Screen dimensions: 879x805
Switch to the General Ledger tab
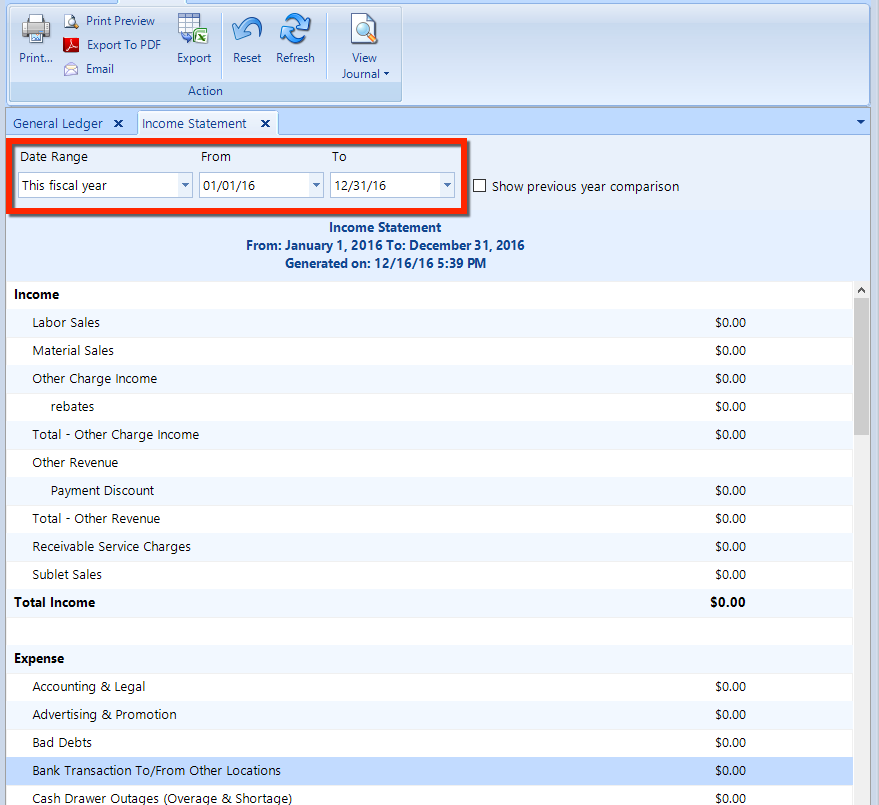click(x=57, y=122)
